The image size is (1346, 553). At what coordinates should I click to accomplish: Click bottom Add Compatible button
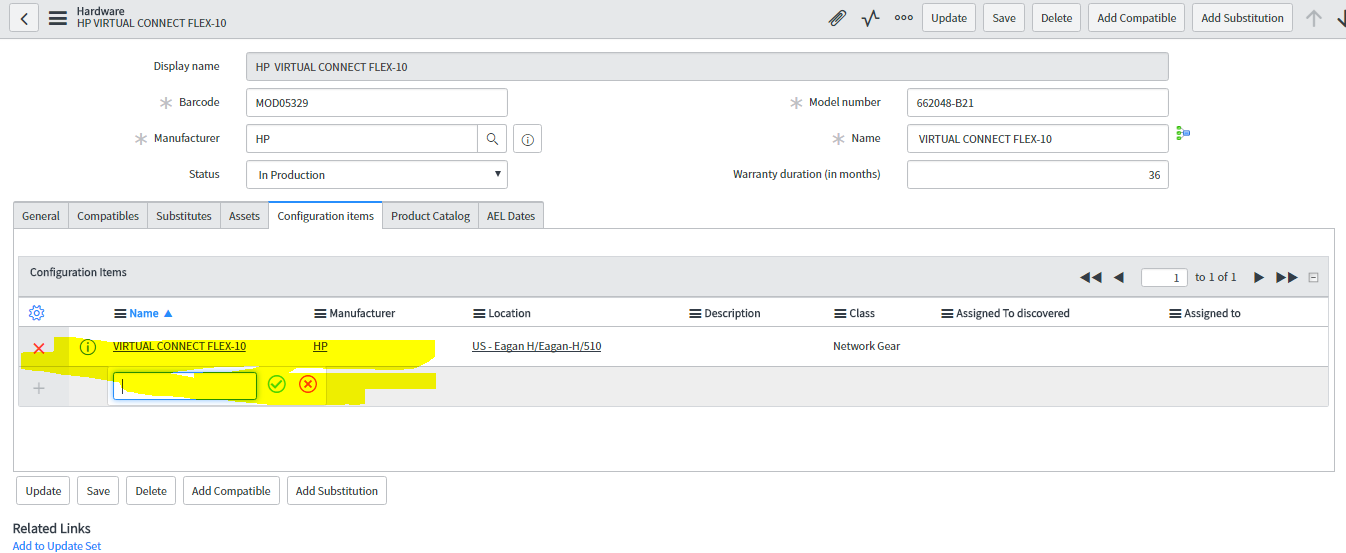[231, 491]
